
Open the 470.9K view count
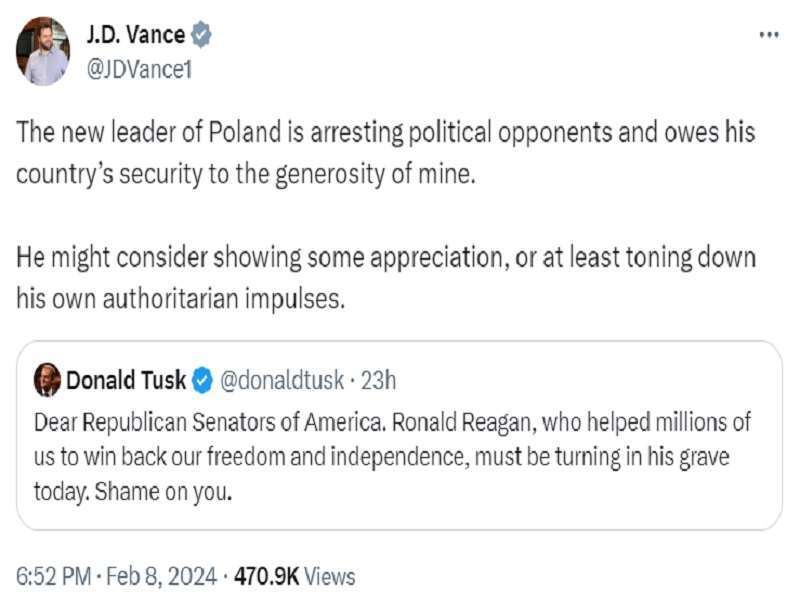point(265,576)
